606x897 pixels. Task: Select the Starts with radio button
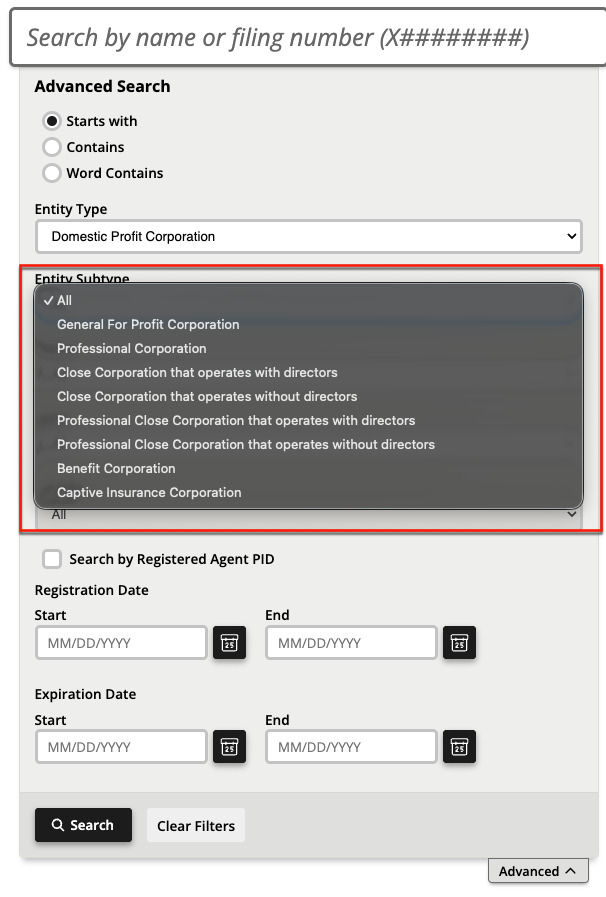pos(52,121)
